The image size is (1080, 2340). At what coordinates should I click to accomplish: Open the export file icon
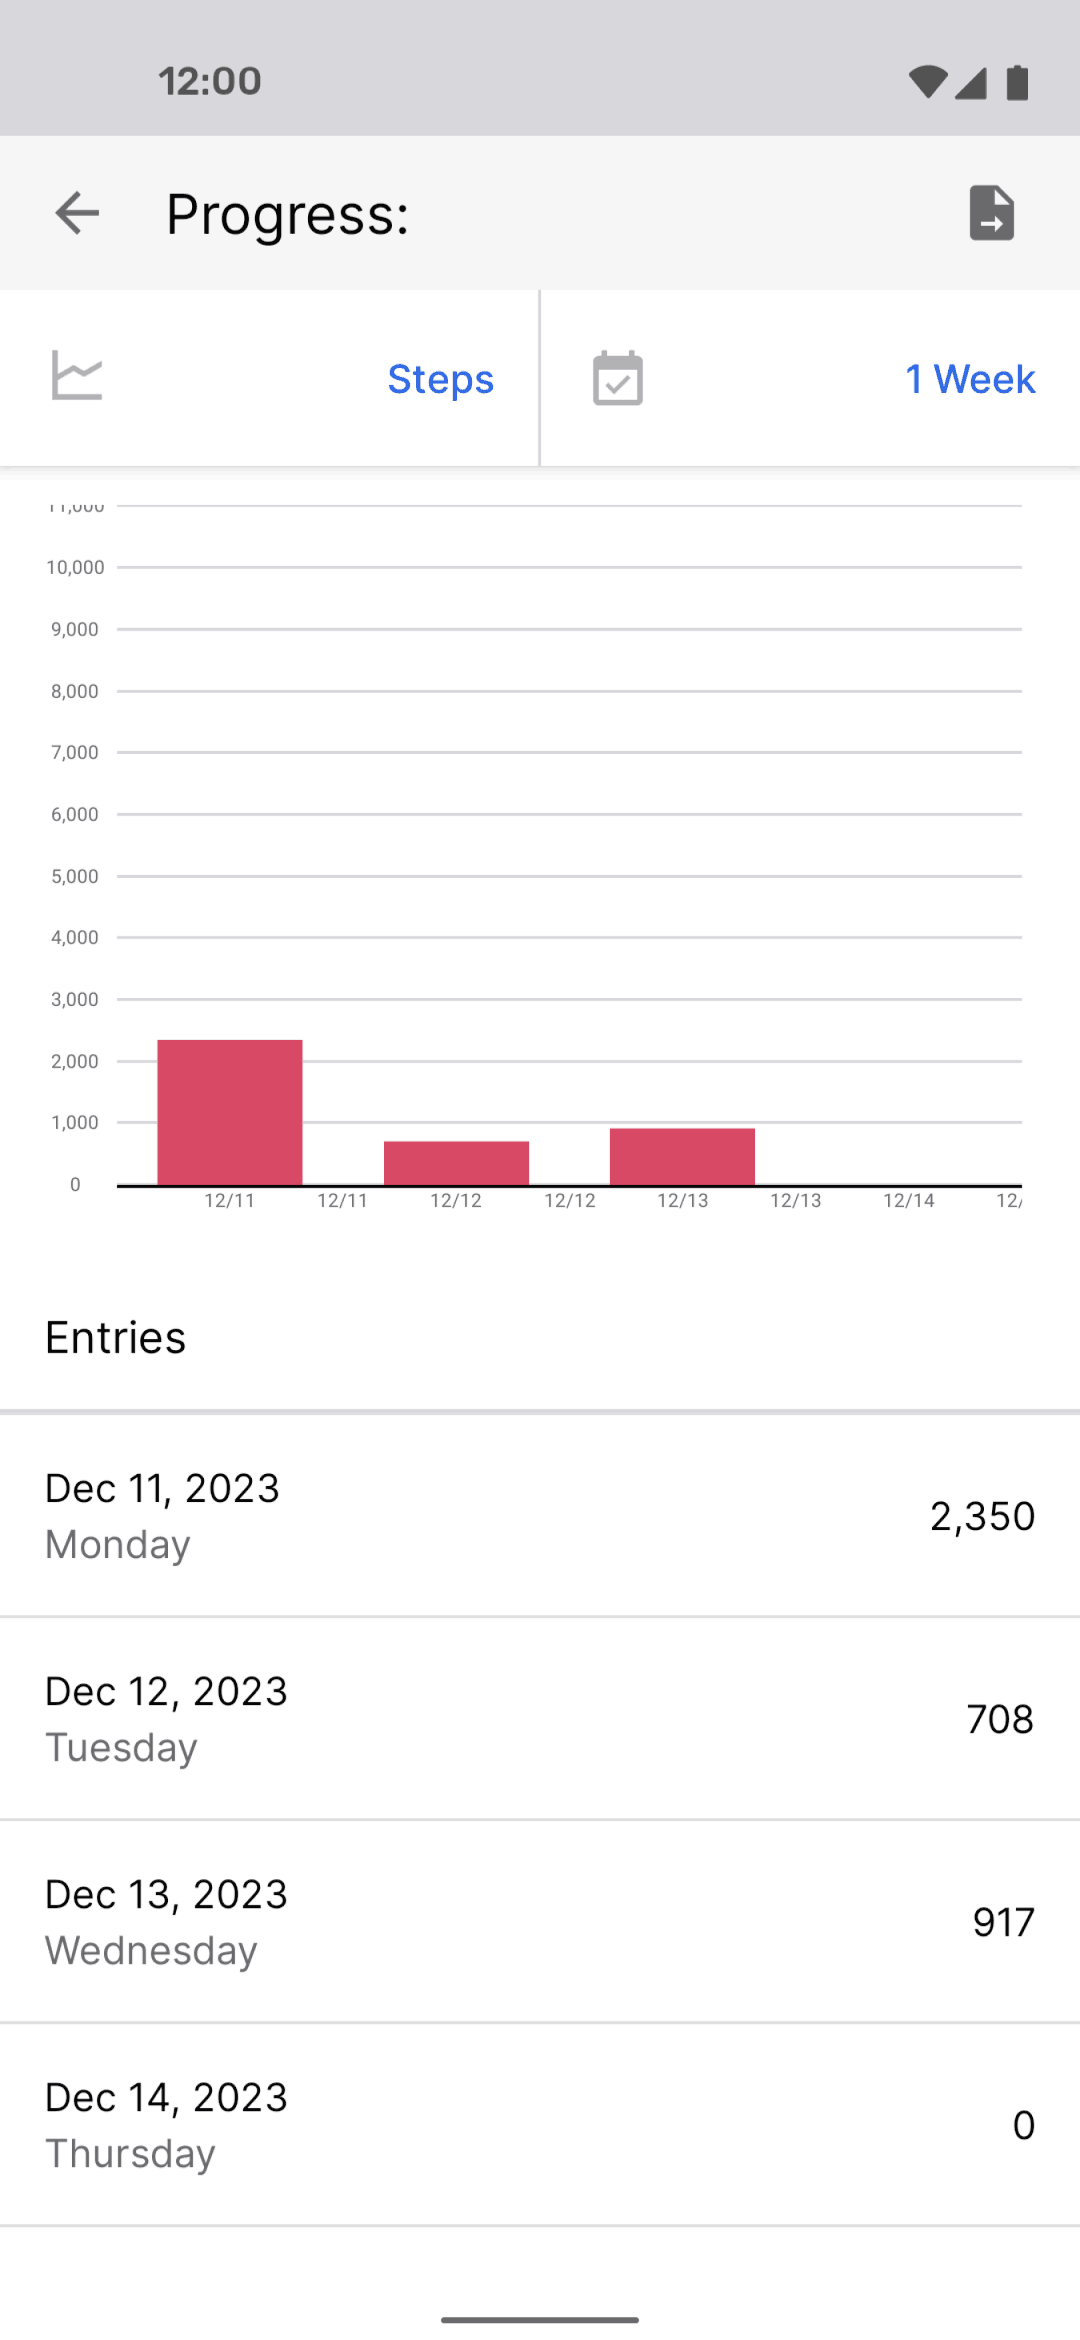tap(992, 213)
